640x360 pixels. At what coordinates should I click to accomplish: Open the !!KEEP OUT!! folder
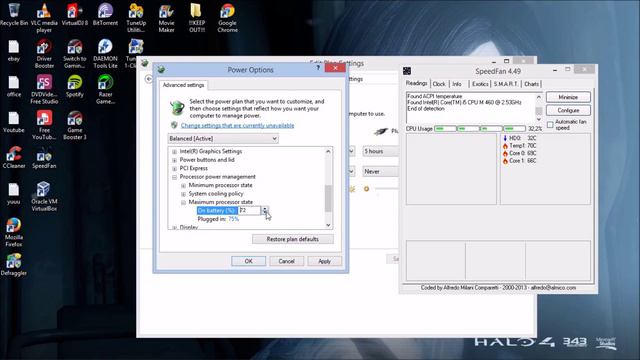click(197, 18)
